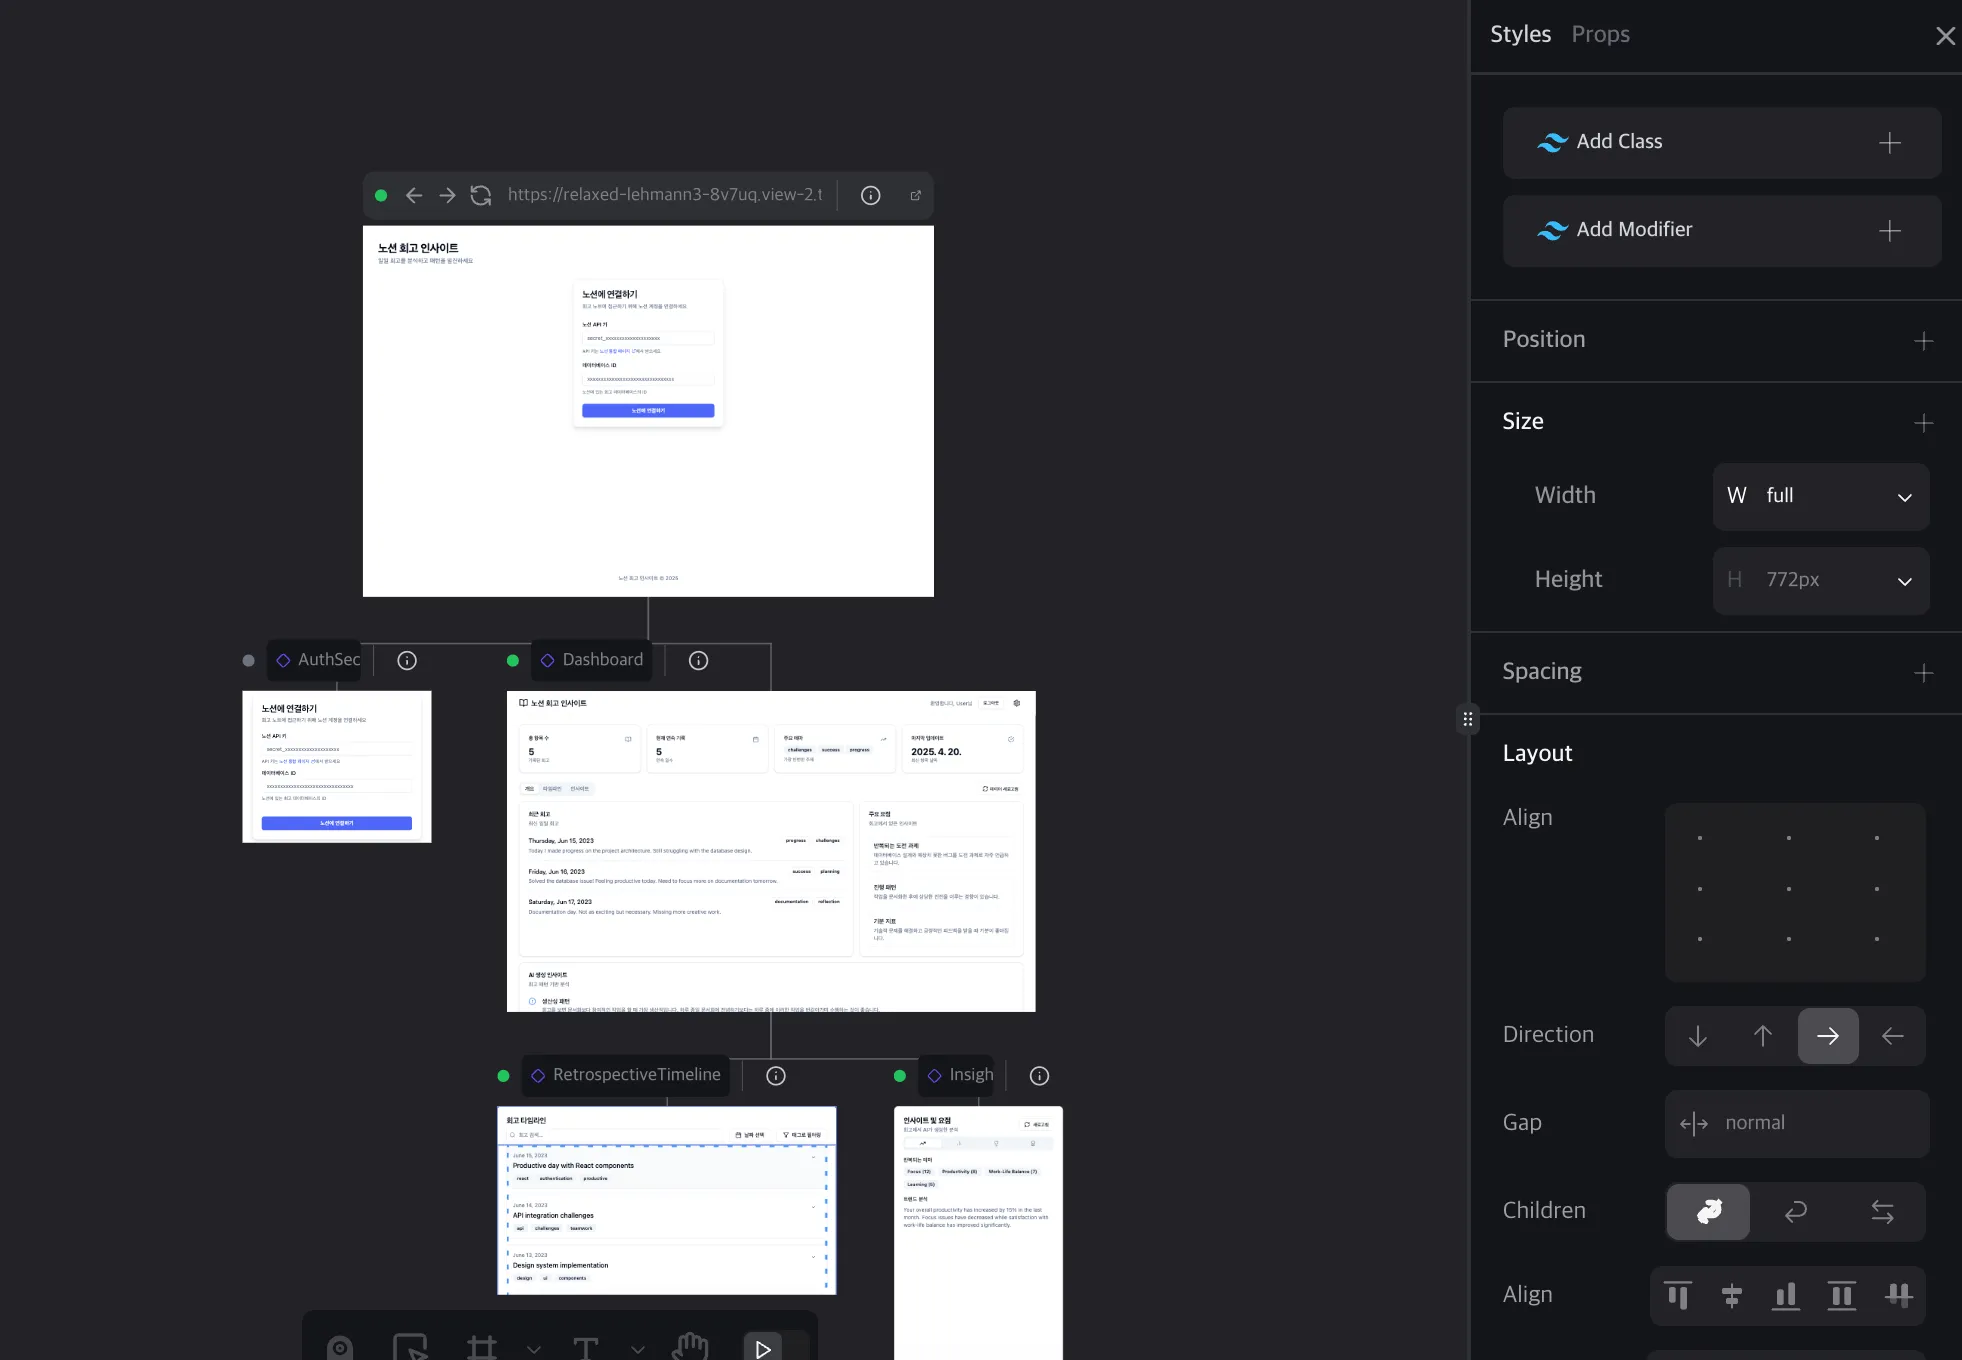Open info icon beside the preview URL
The width and height of the screenshot is (1962, 1360).
pos(871,195)
